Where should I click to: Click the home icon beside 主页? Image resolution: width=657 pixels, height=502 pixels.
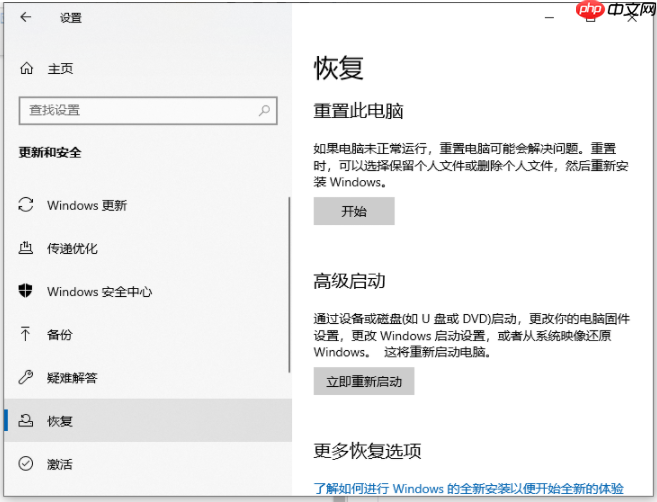[x=26, y=68]
